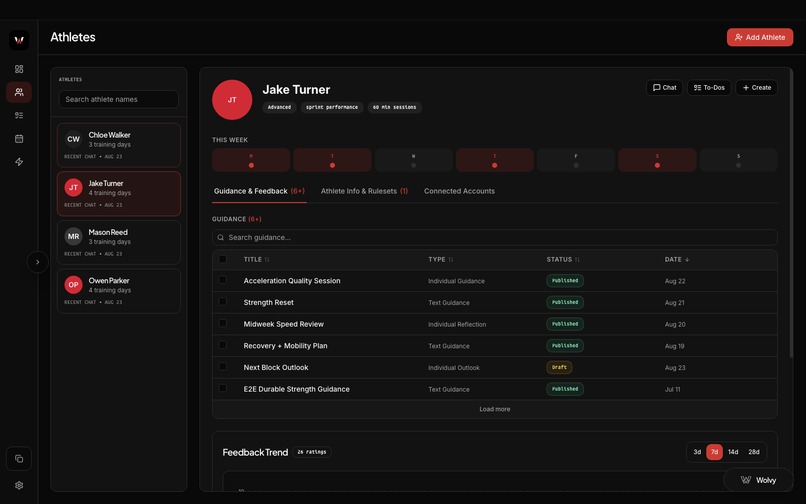Click the Search athlete names field
806x504 pixels.
(119, 99)
